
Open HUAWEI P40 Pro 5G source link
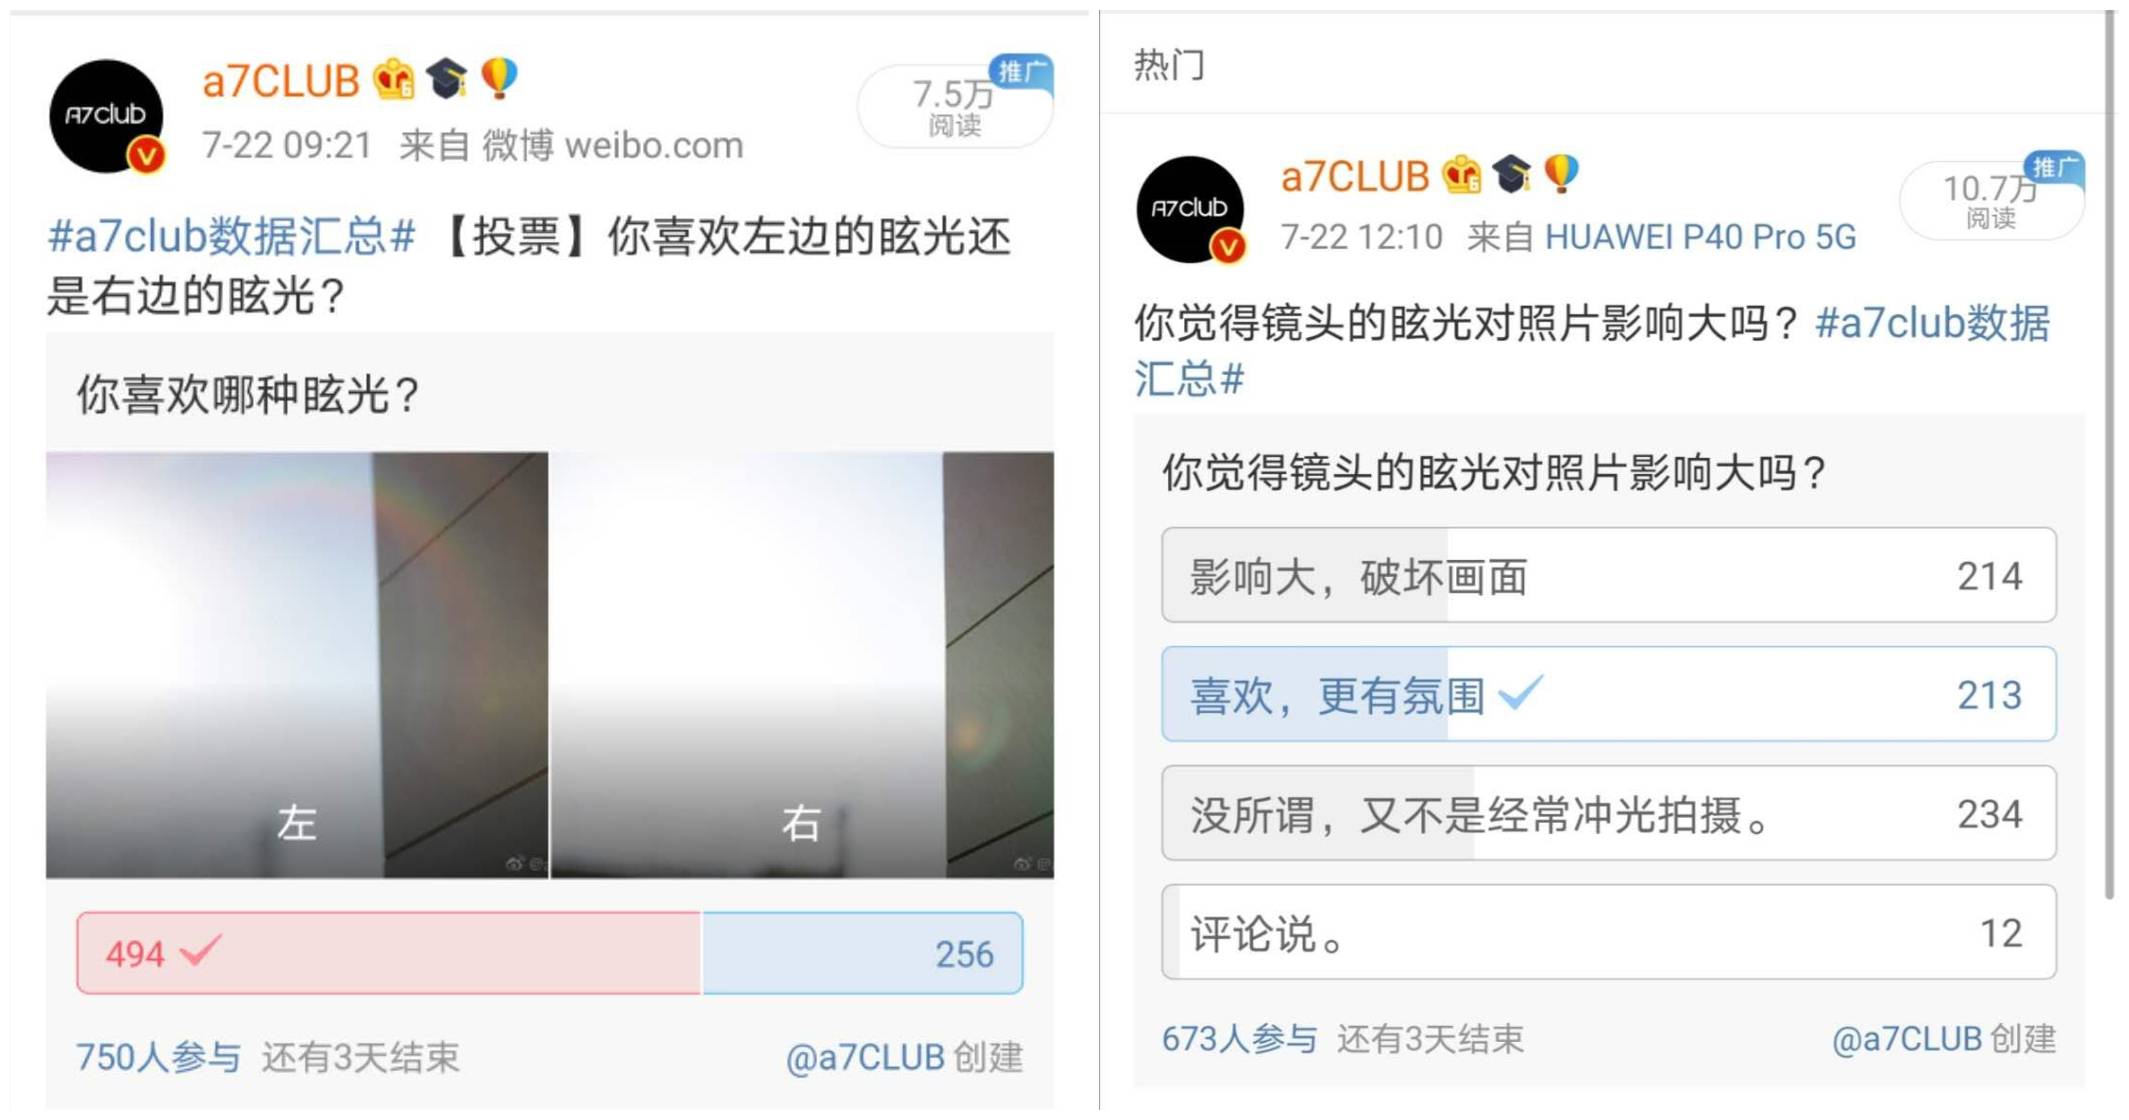[1700, 237]
